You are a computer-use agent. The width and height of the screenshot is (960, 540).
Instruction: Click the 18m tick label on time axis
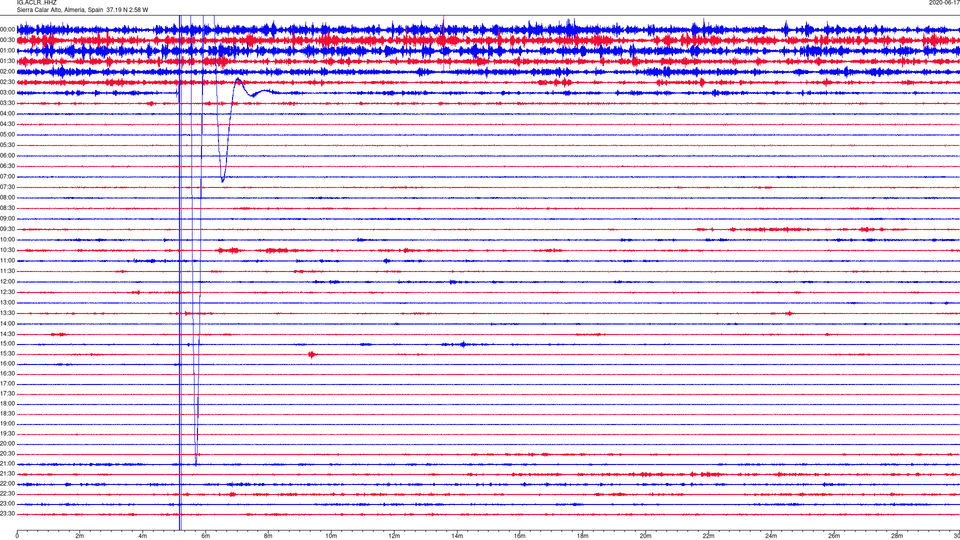582,536
